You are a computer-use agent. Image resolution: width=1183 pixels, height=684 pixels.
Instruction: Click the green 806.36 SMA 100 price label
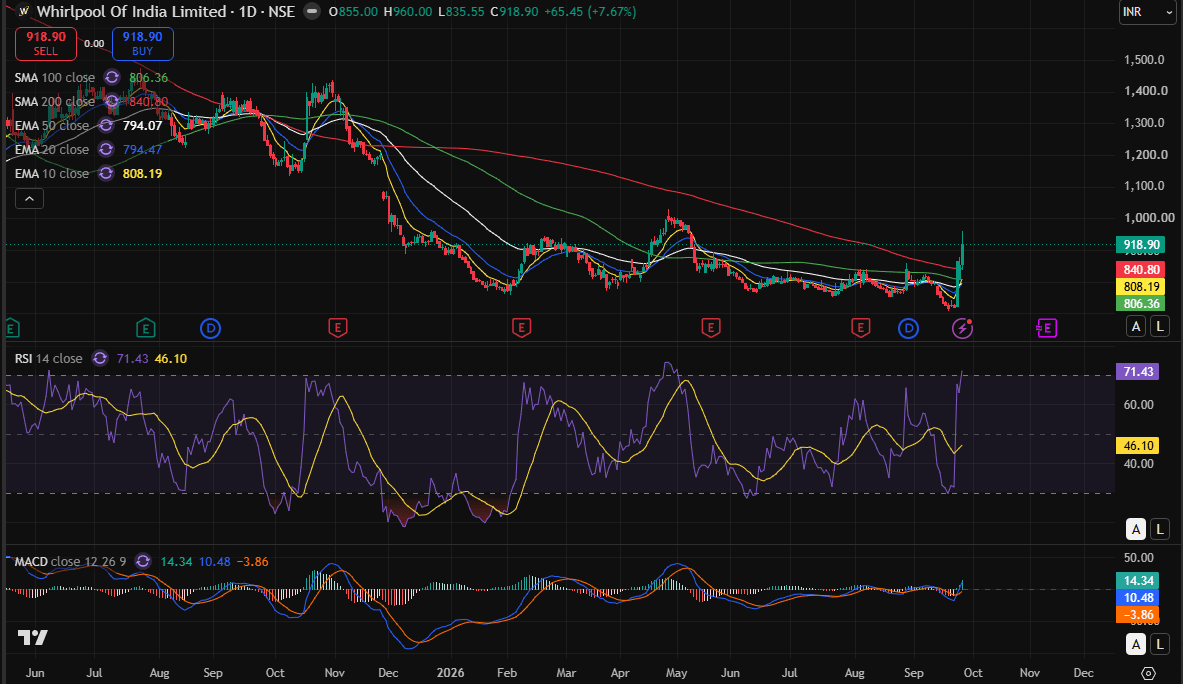(1141, 303)
